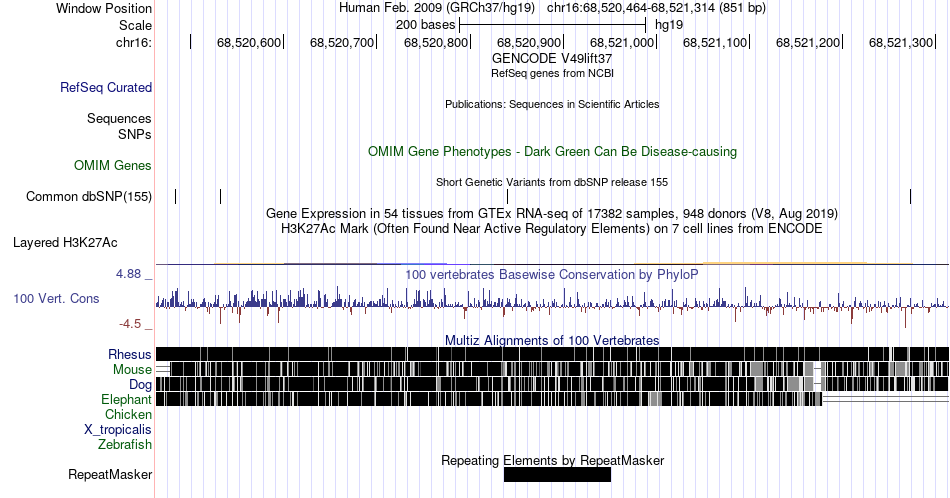Click the H3K27Ac Mark ENCODE track title
This screenshot has width=950, height=498.
(552, 228)
